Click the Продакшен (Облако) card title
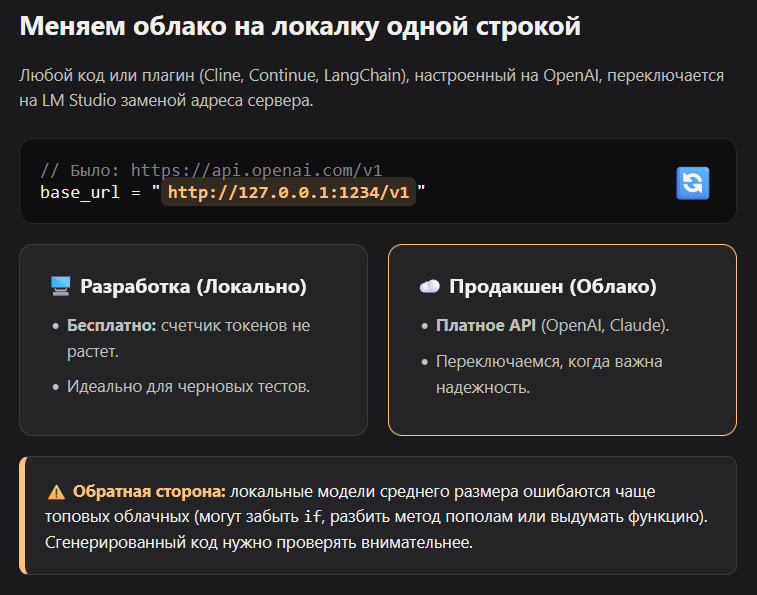 pos(553,286)
